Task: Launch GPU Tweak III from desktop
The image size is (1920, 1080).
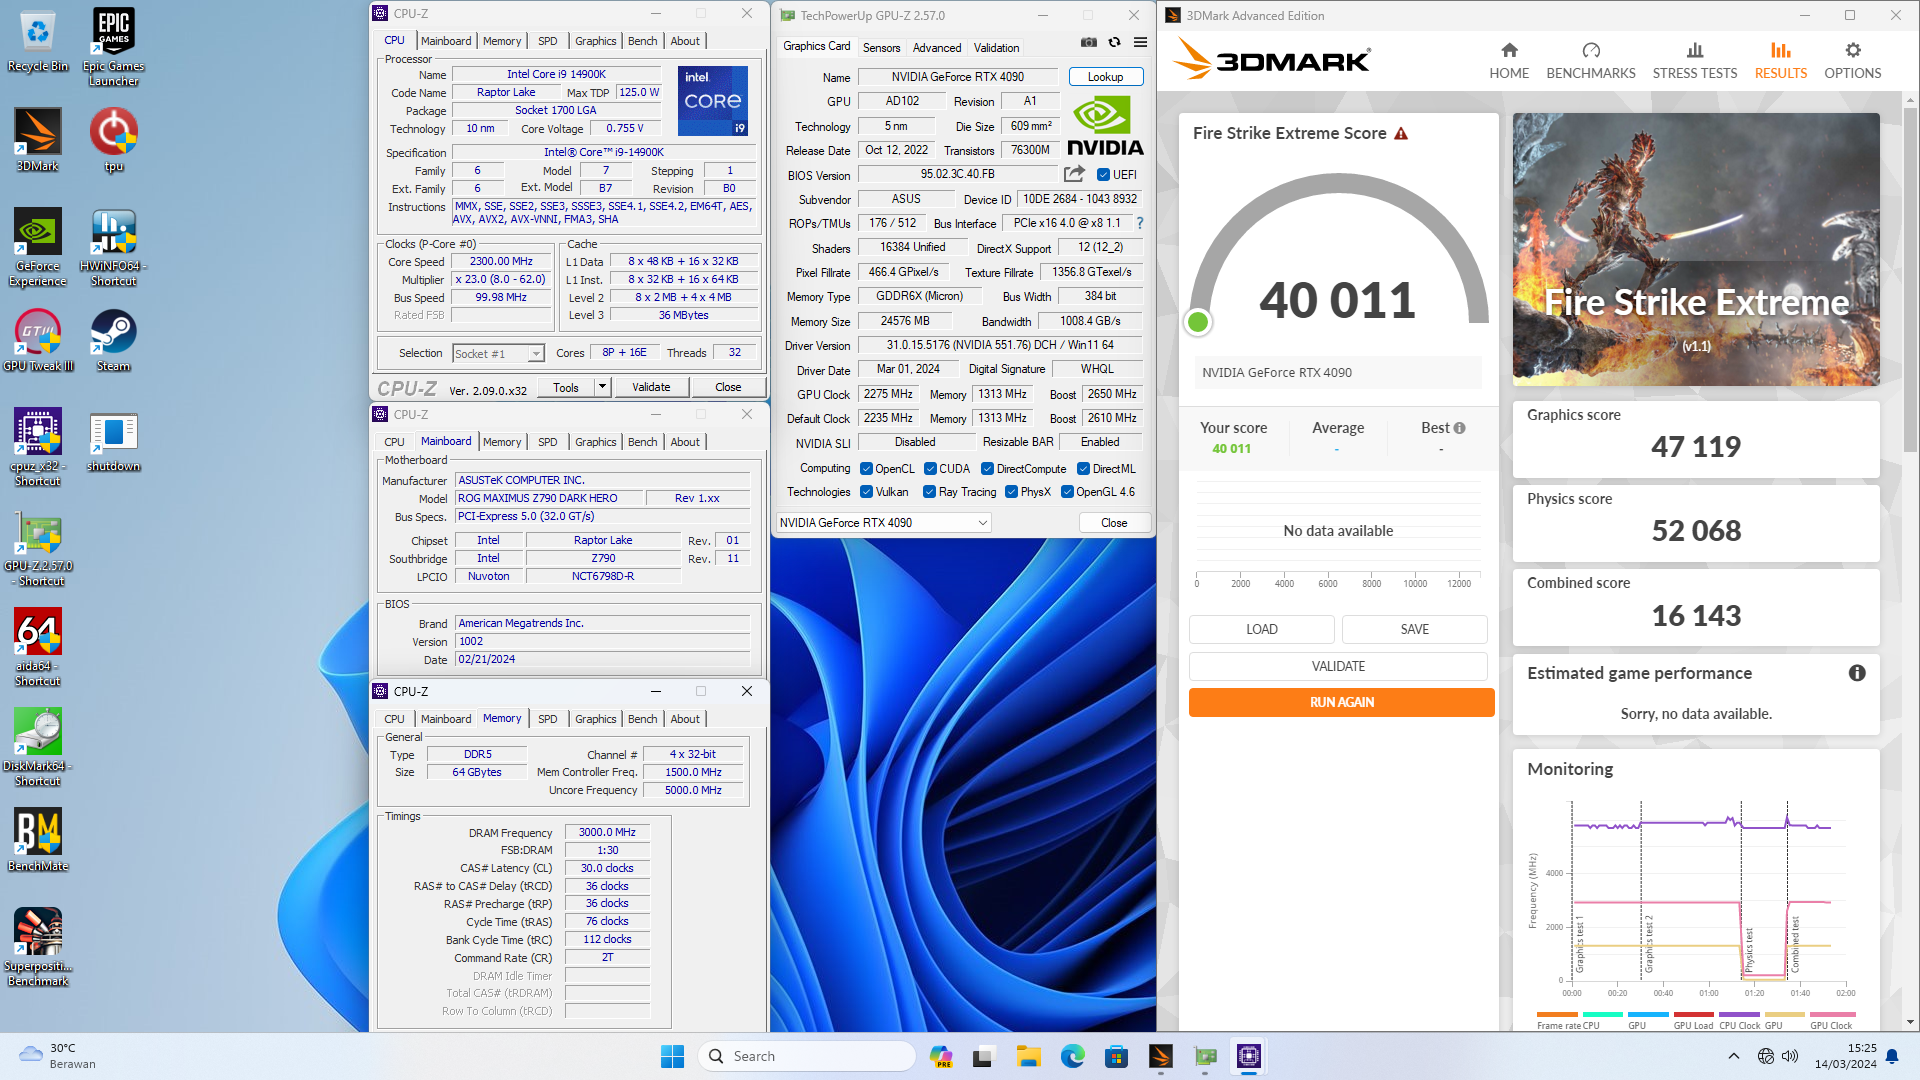Action: pyautogui.click(x=38, y=340)
